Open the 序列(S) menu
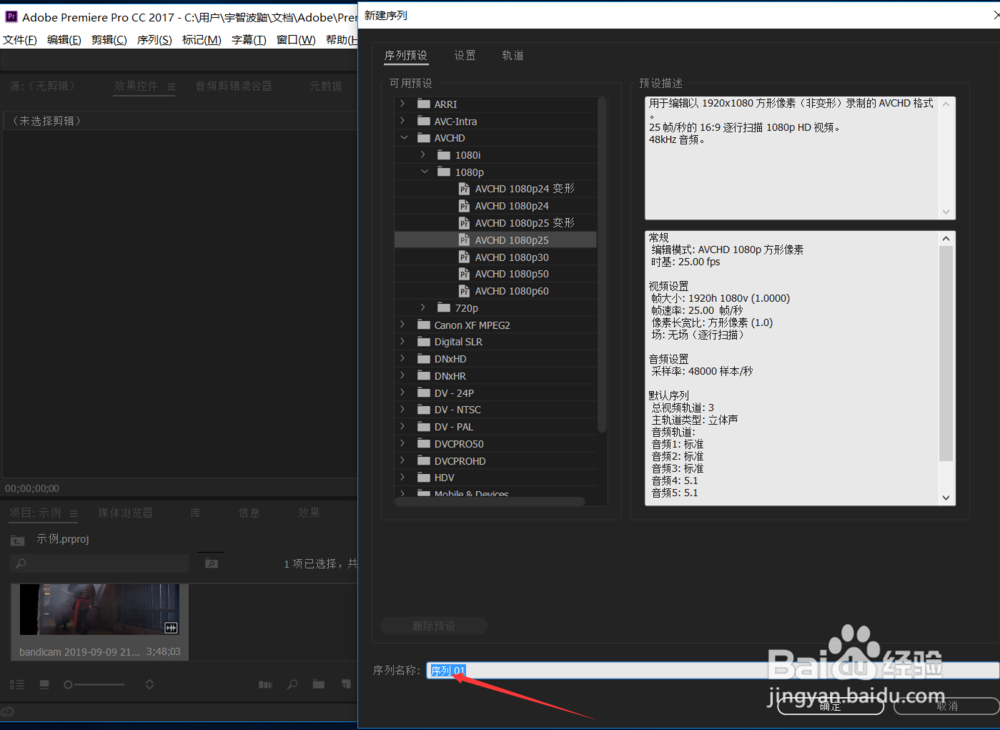 pyautogui.click(x=154, y=40)
